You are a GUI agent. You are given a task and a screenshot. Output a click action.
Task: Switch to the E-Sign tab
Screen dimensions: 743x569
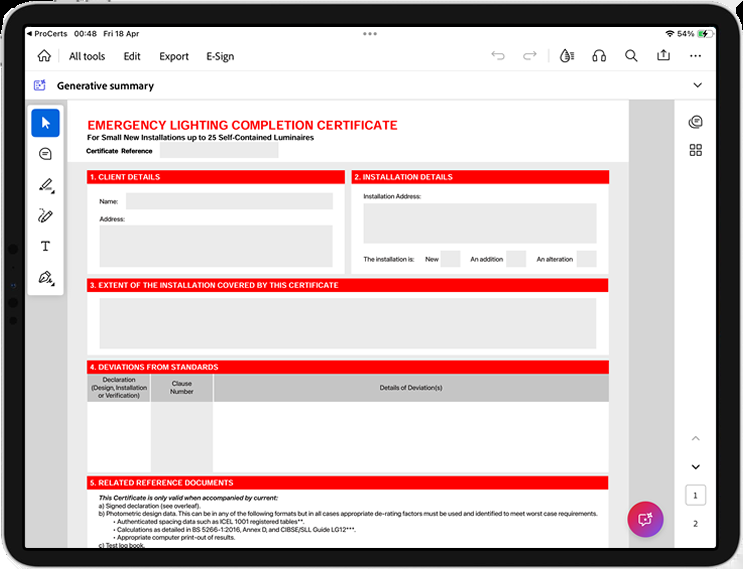pos(220,56)
